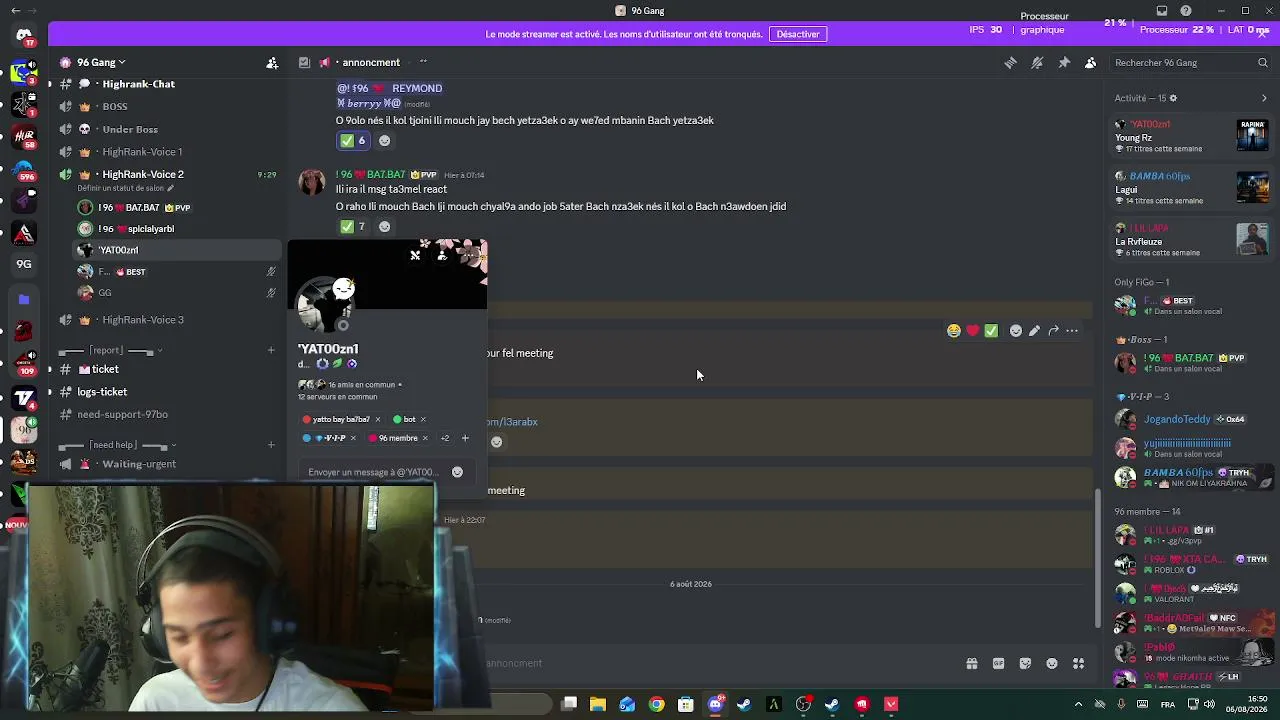Collapse the need help category
The image size is (1280, 720).
pos(118,445)
